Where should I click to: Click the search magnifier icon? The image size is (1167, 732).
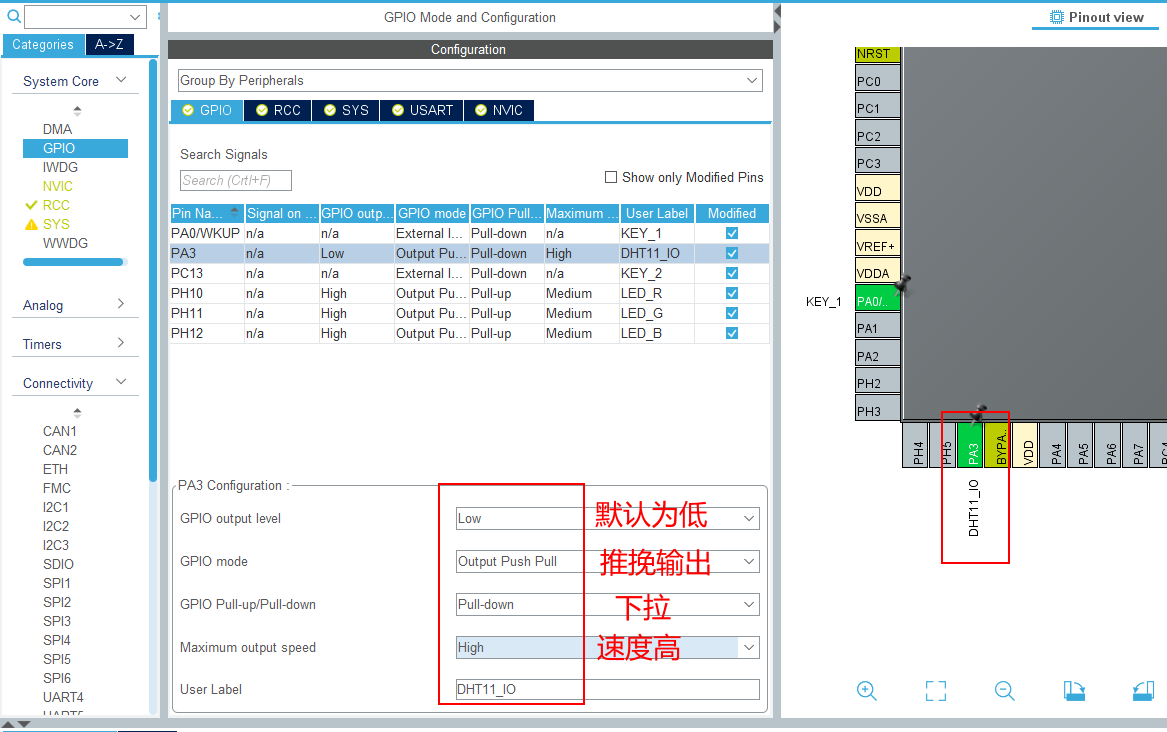coord(13,16)
